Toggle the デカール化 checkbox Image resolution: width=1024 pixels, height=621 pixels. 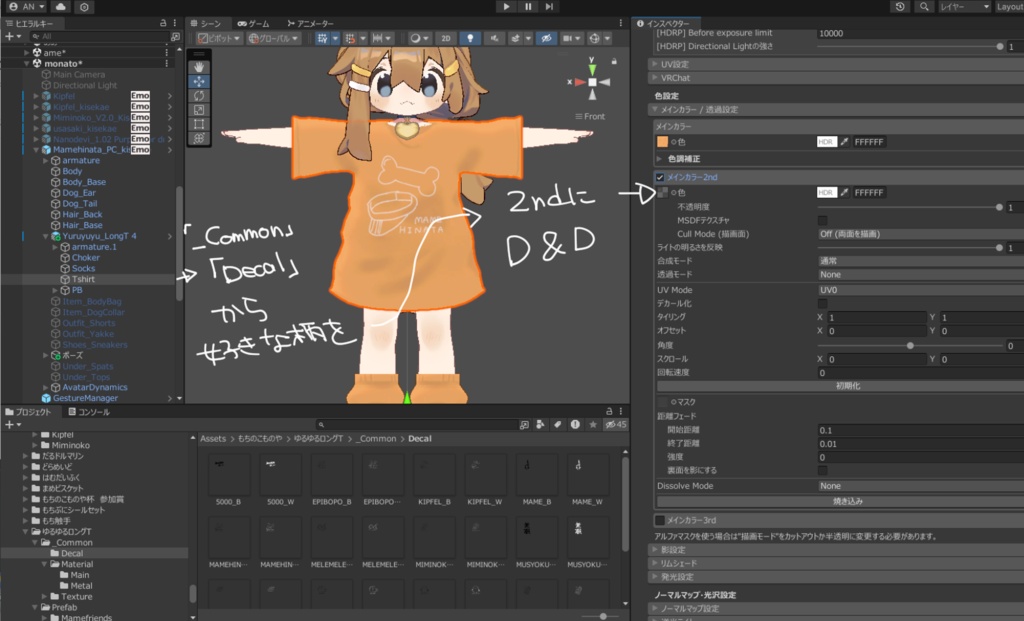click(822, 304)
